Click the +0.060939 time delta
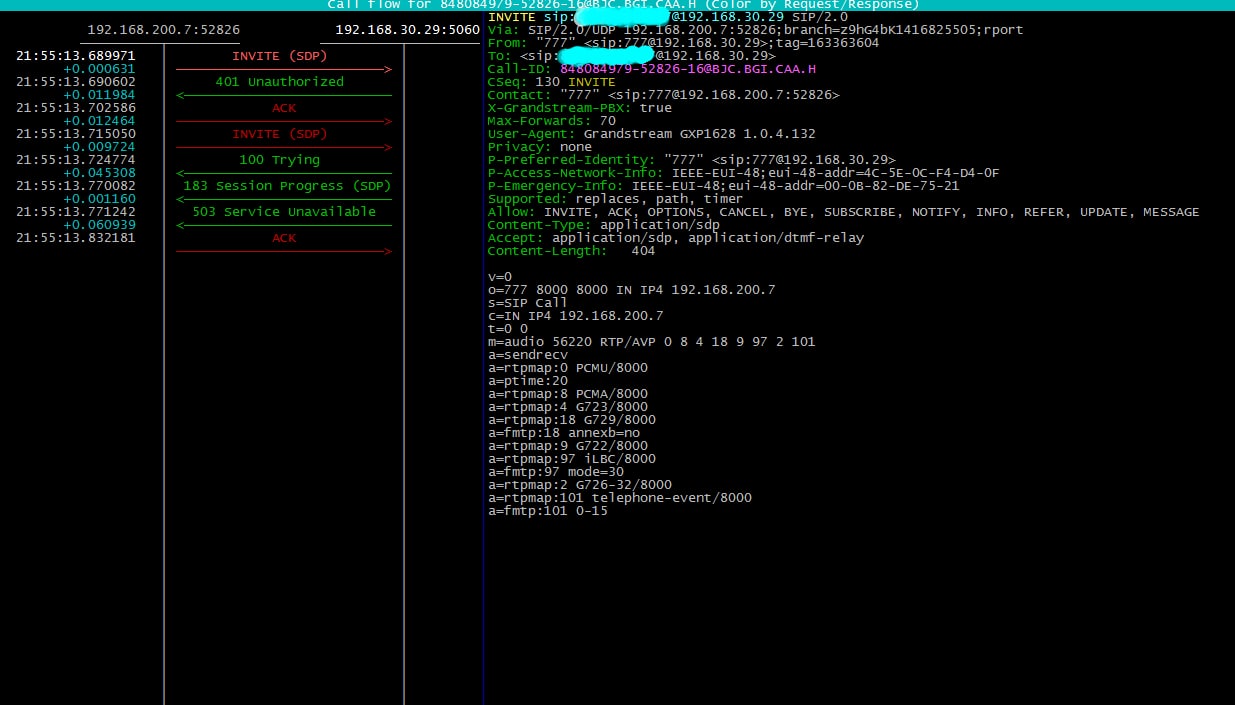Image resolution: width=1235 pixels, height=705 pixels. coord(100,225)
